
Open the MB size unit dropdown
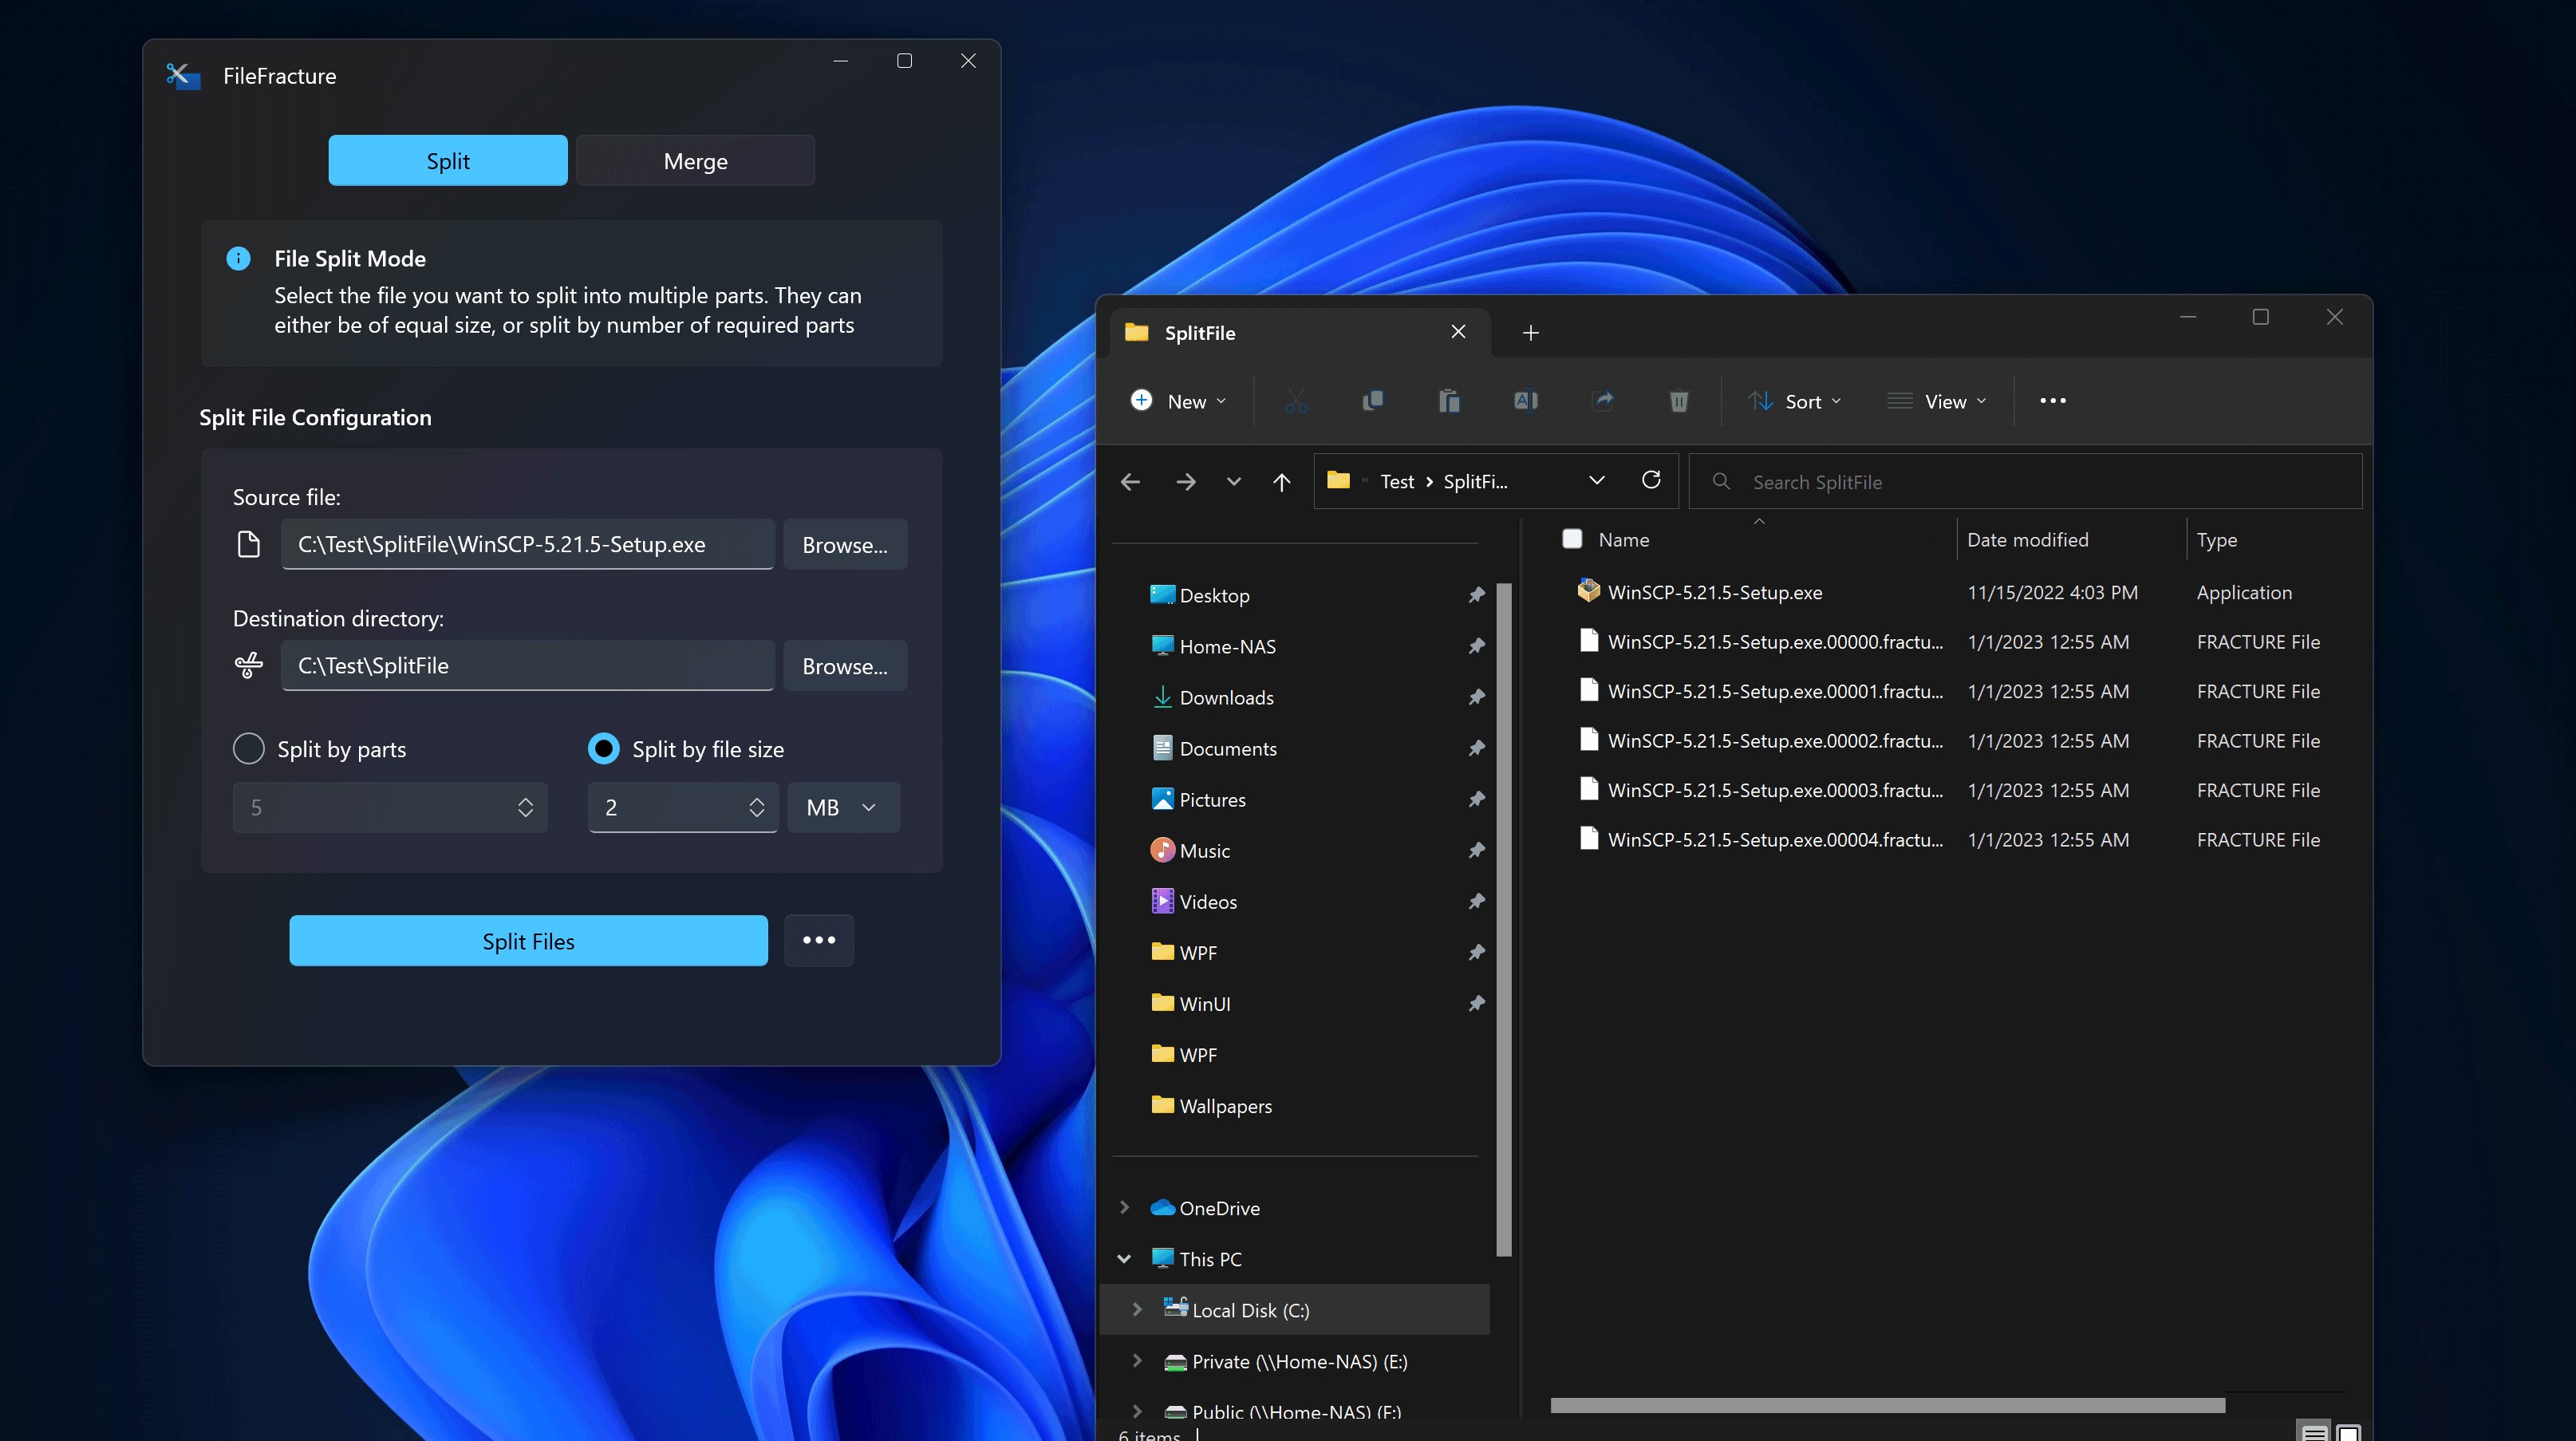click(843, 807)
